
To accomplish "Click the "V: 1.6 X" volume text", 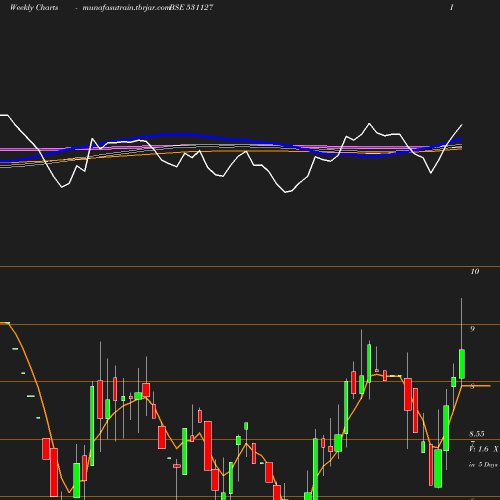I will (x=483, y=449).
